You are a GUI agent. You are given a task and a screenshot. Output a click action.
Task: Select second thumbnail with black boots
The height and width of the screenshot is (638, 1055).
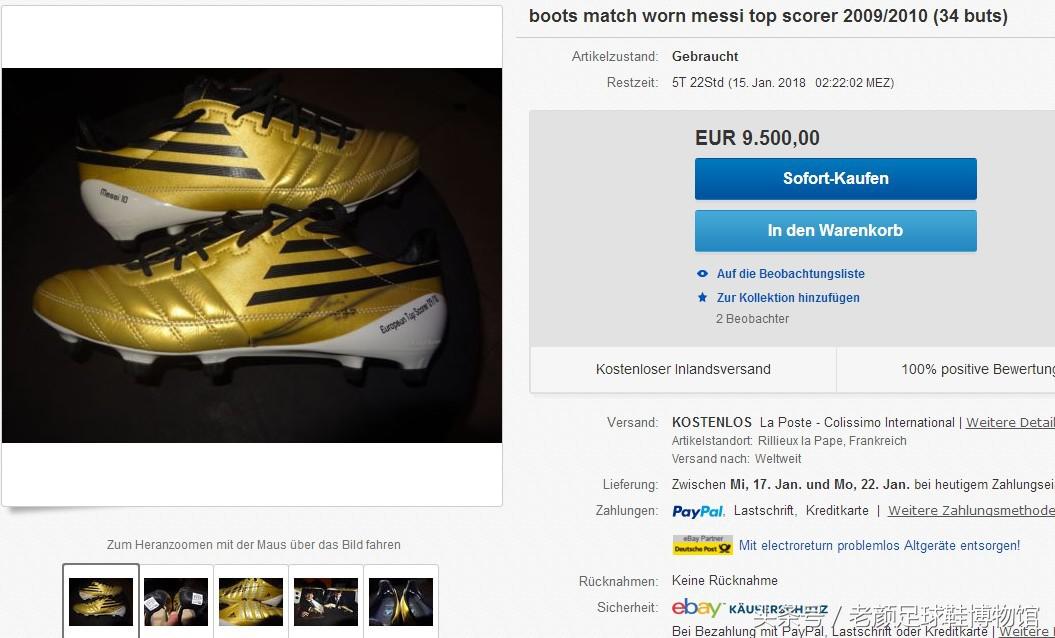[176, 601]
